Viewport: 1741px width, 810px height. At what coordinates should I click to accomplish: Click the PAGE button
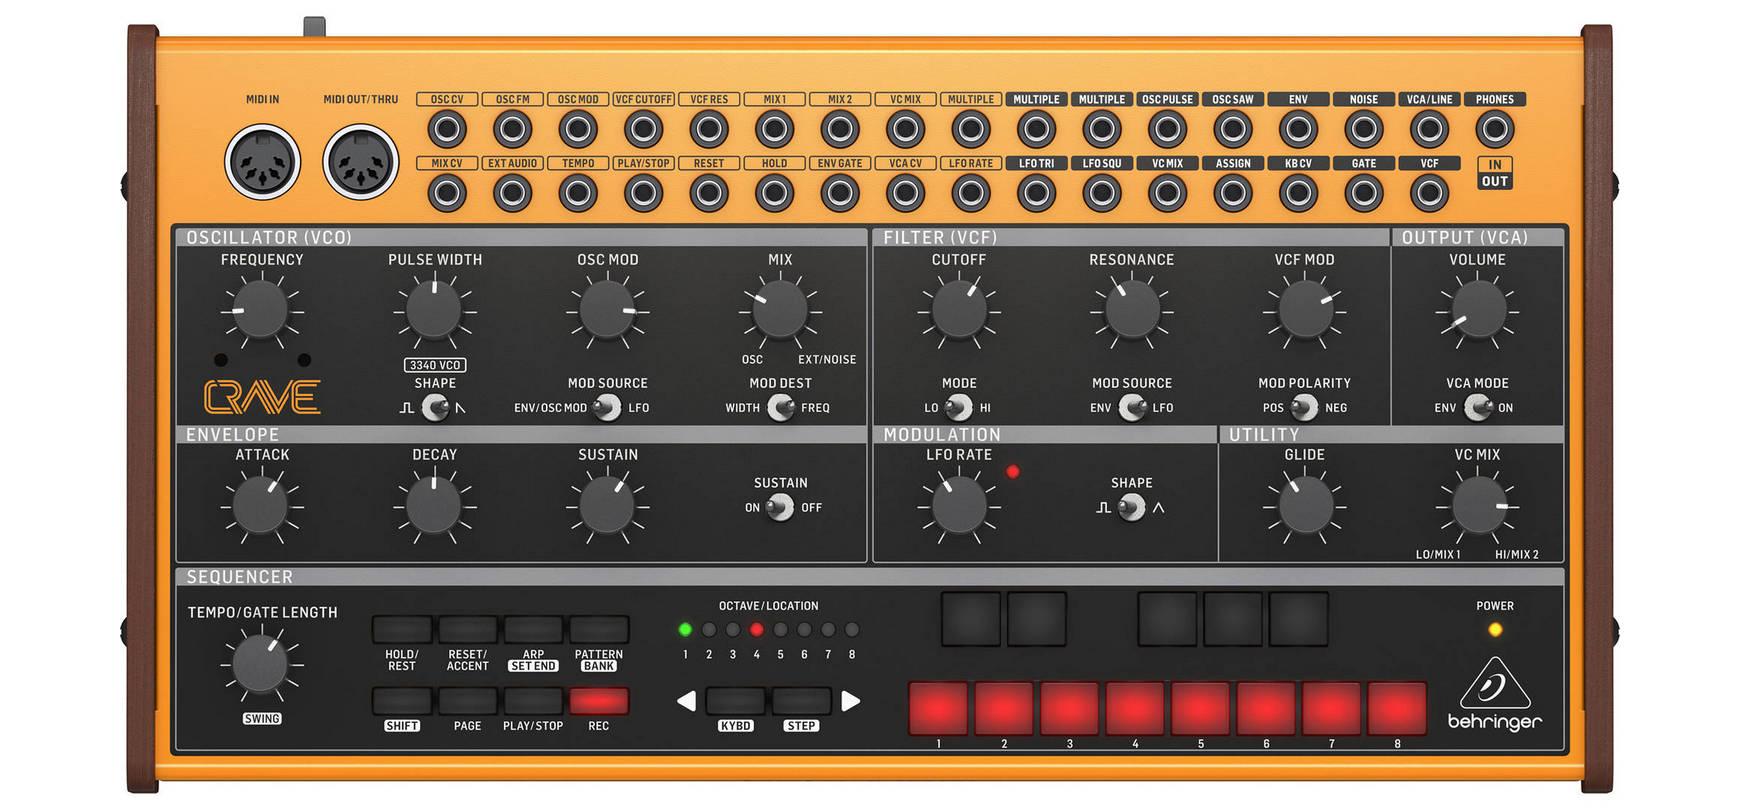coord(467,701)
